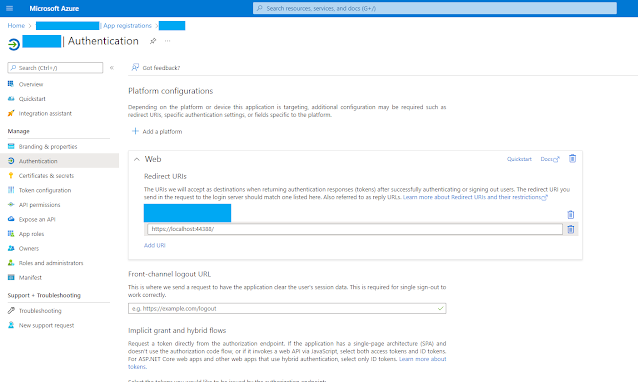Click the Roles and administrators icon
This screenshot has width=638, height=382.
tap(11, 263)
